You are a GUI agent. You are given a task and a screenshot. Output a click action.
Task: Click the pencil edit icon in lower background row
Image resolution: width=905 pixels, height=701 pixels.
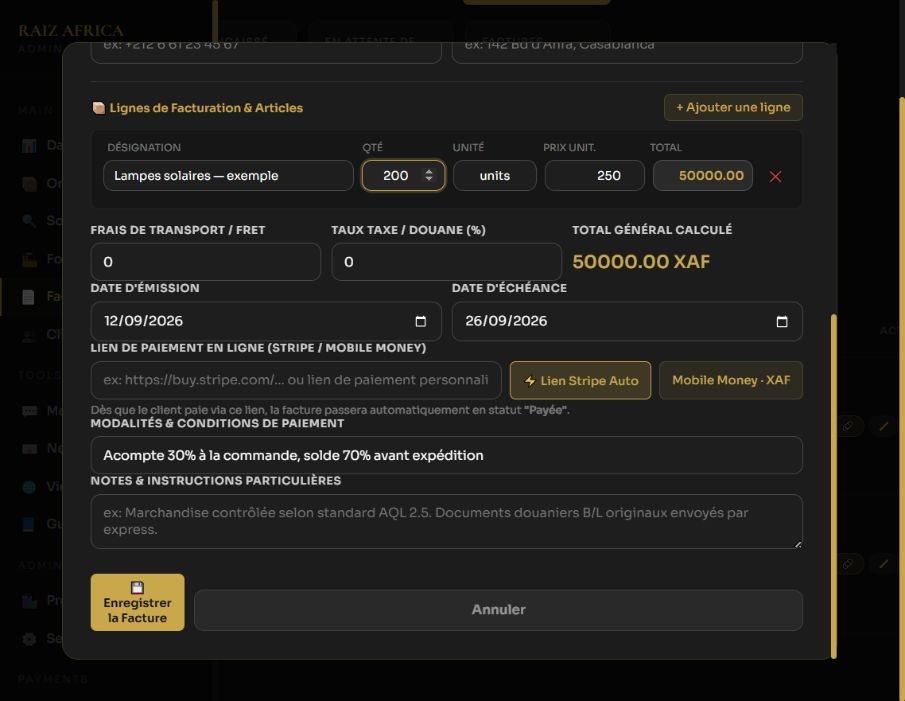pyautogui.click(x=884, y=564)
